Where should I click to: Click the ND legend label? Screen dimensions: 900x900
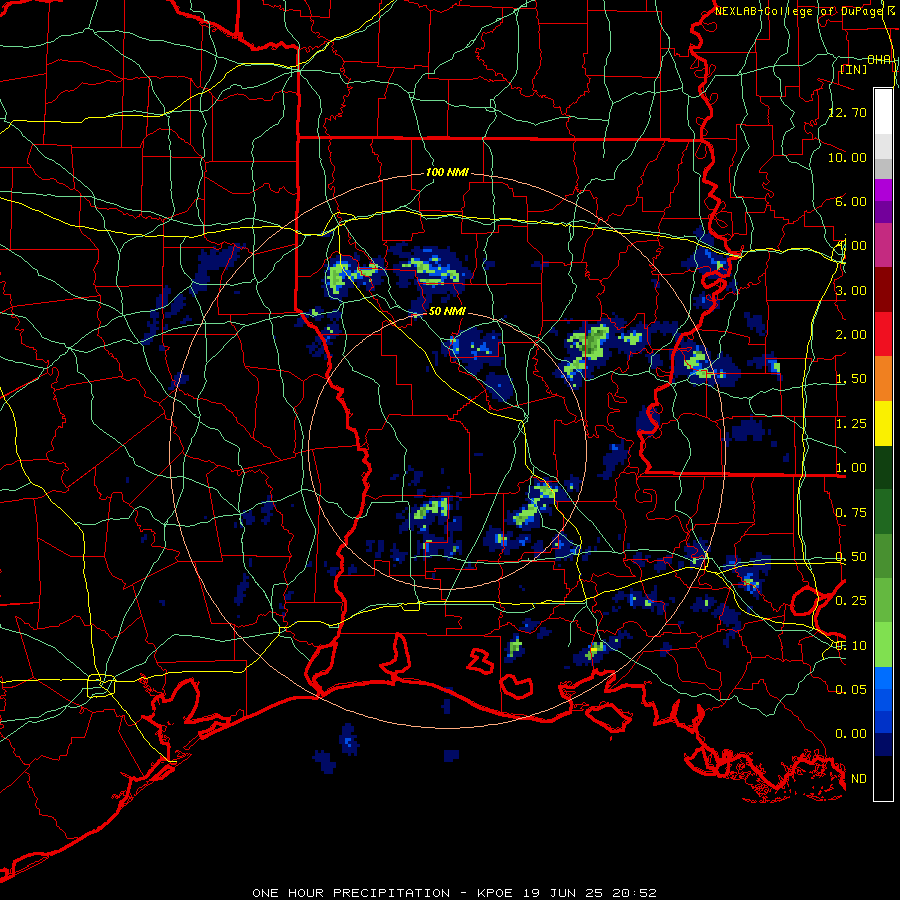click(x=859, y=779)
